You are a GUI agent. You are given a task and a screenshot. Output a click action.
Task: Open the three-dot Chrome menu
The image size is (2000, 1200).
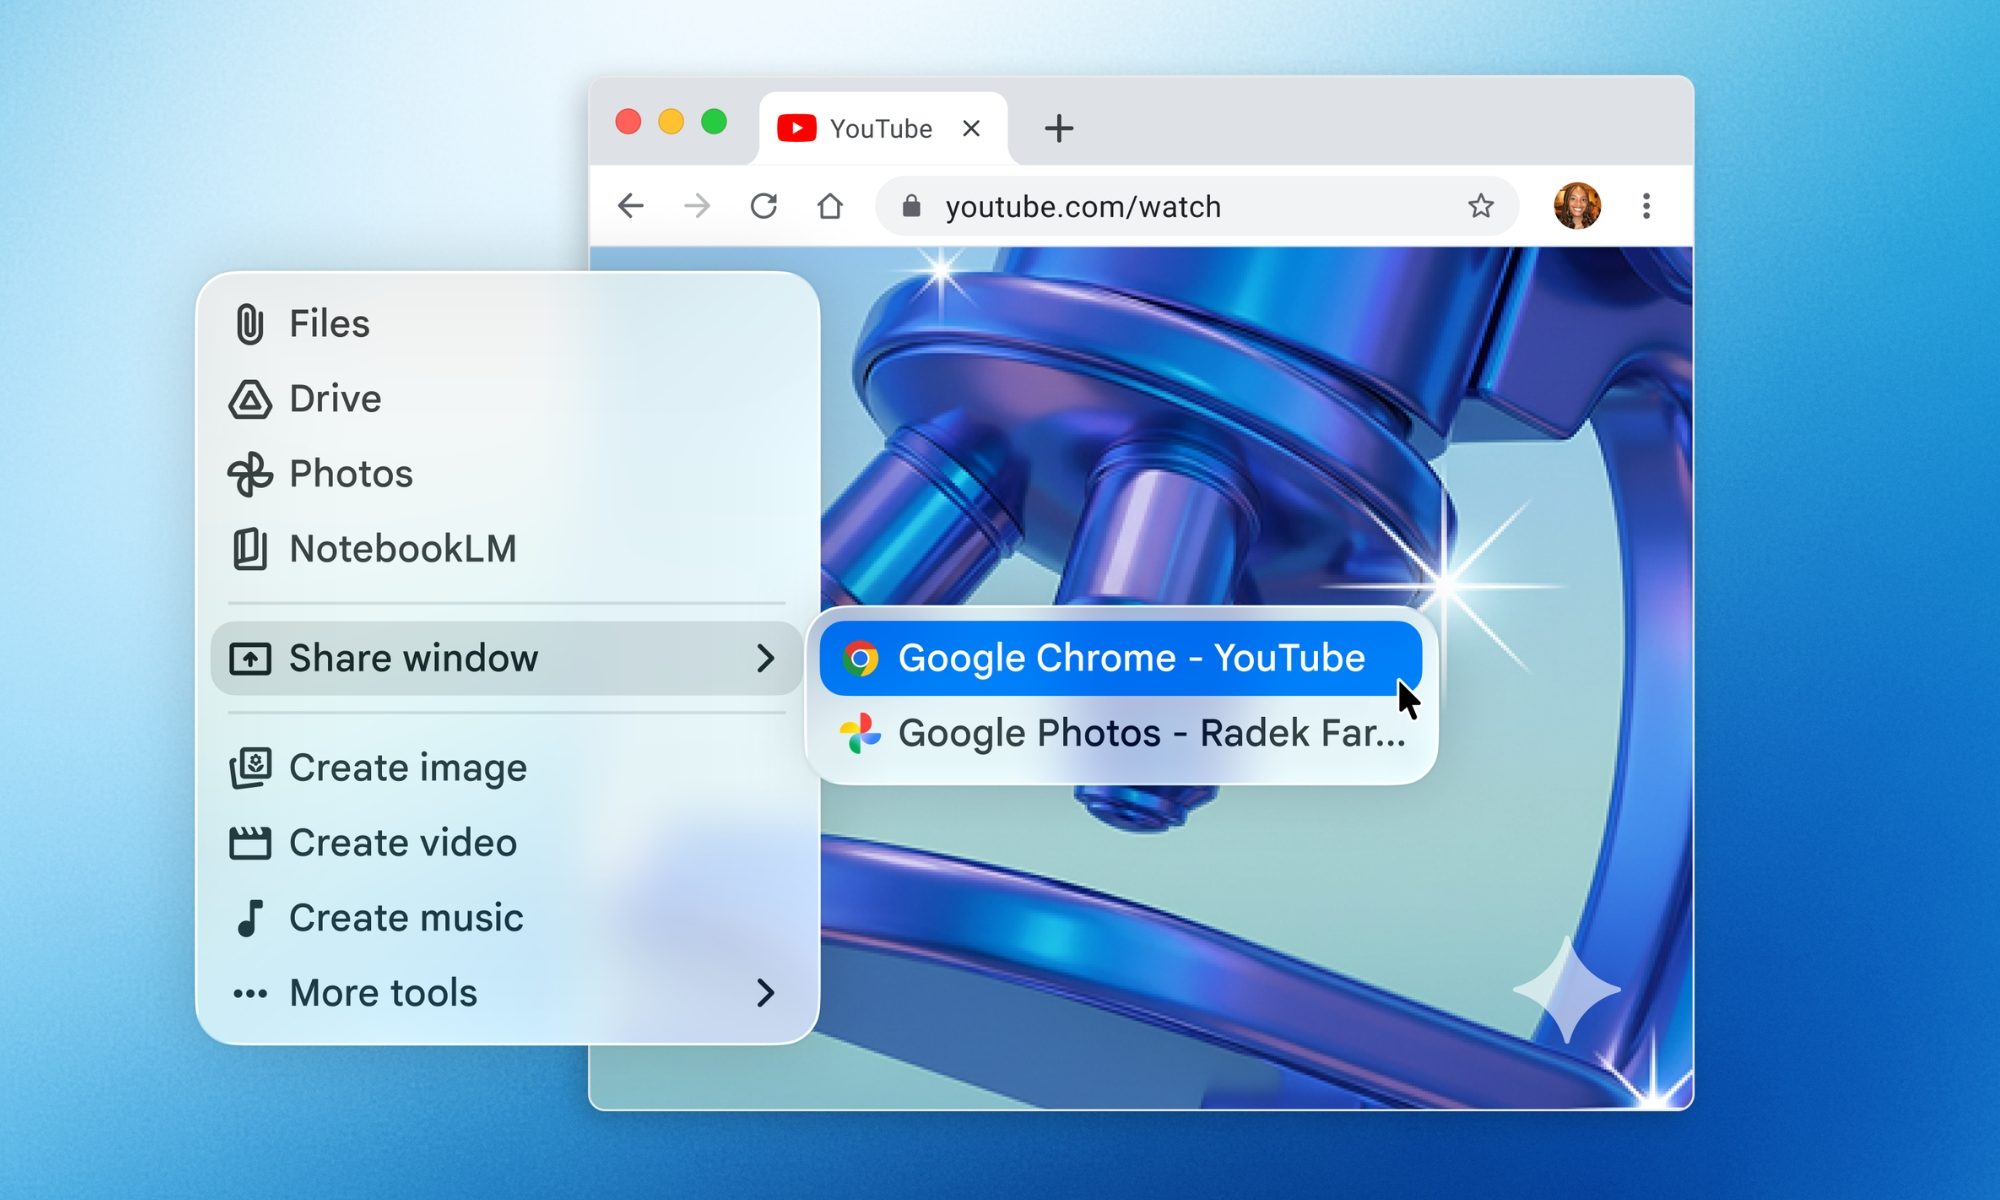pos(1645,206)
